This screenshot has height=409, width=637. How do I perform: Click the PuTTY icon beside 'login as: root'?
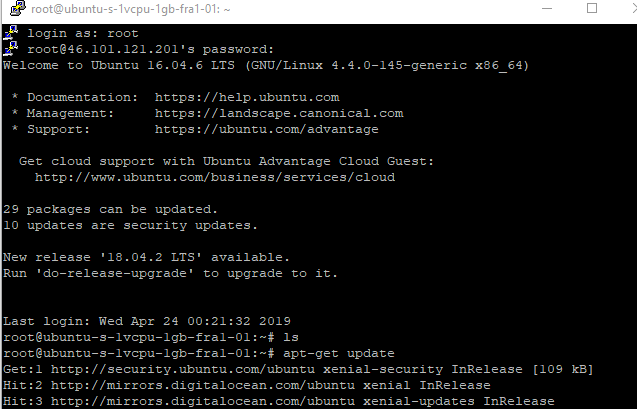[x=11, y=32]
